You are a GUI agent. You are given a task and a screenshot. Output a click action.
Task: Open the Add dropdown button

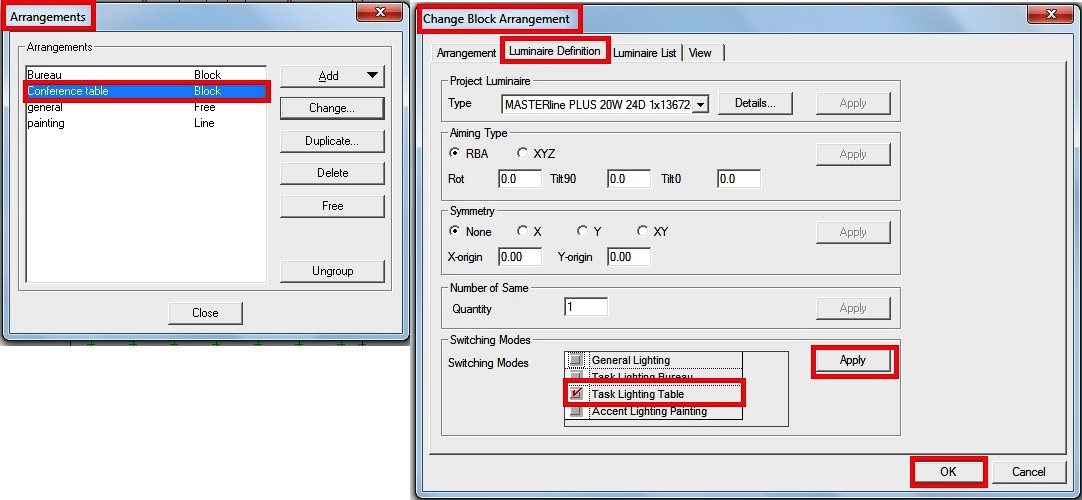332,76
